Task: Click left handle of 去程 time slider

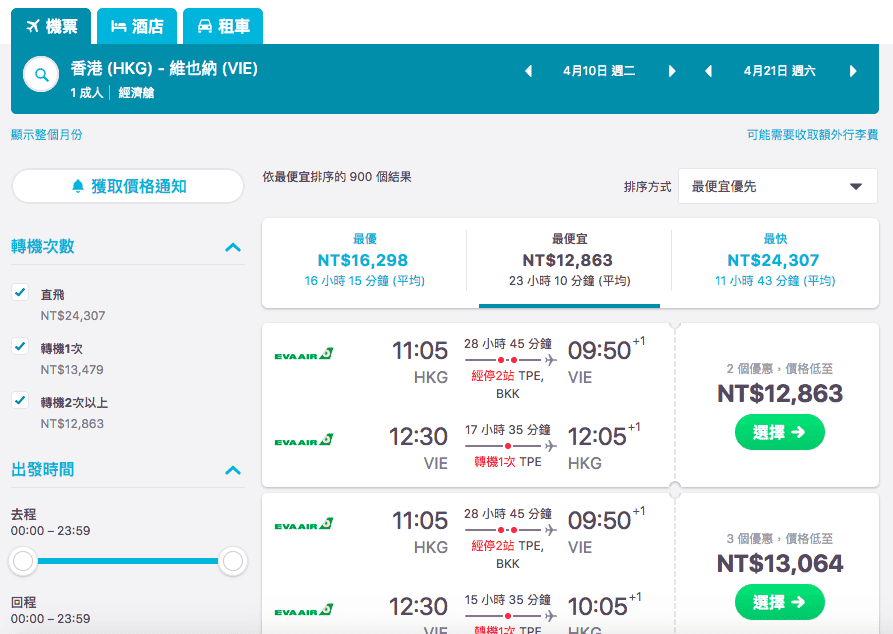Action: tap(23, 561)
